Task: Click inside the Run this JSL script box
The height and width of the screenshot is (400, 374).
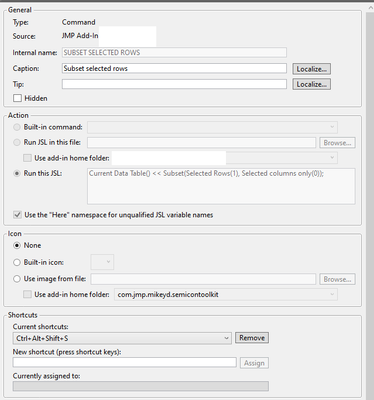Action: tap(221, 186)
